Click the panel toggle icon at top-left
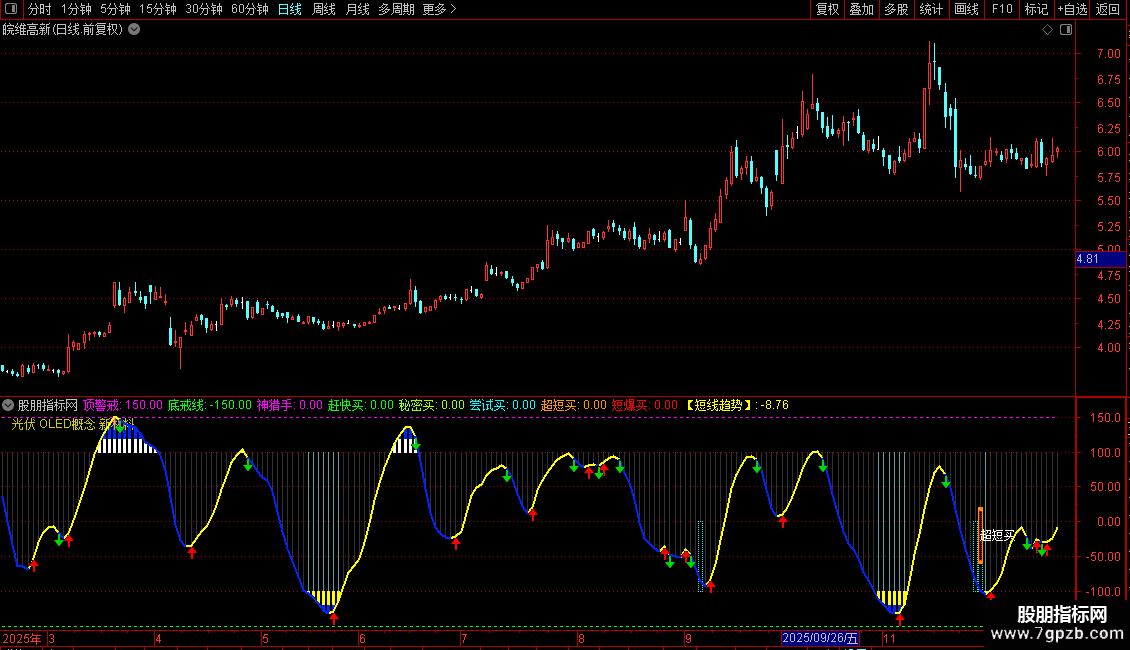Image resolution: width=1130 pixels, height=650 pixels. coord(11,9)
